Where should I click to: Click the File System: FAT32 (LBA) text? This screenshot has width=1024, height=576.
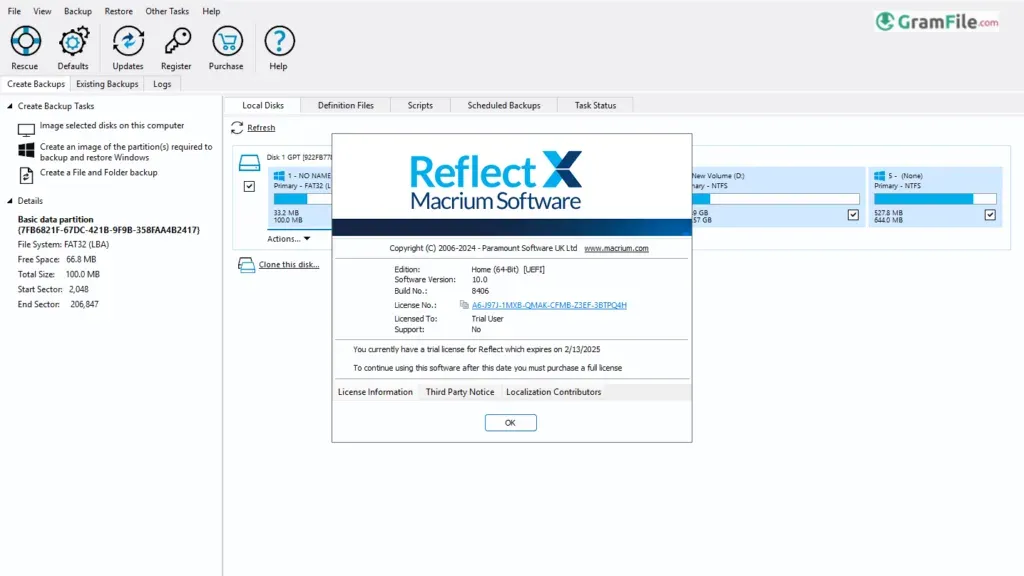[63, 244]
